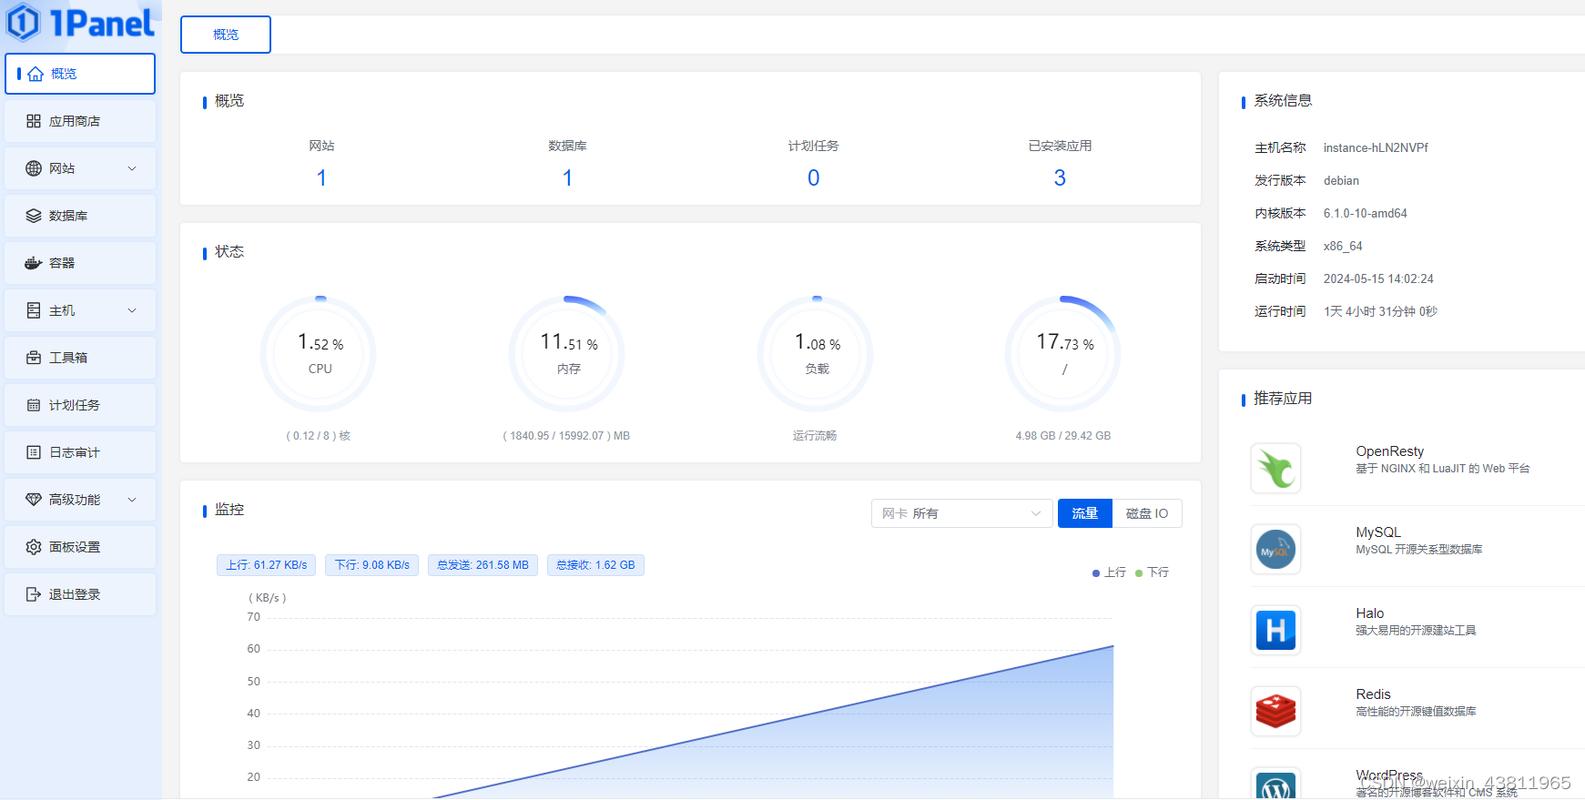This screenshot has width=1585, height=800.
Task: Open 计划任务 in the sidebar
Action: point(80,405)
